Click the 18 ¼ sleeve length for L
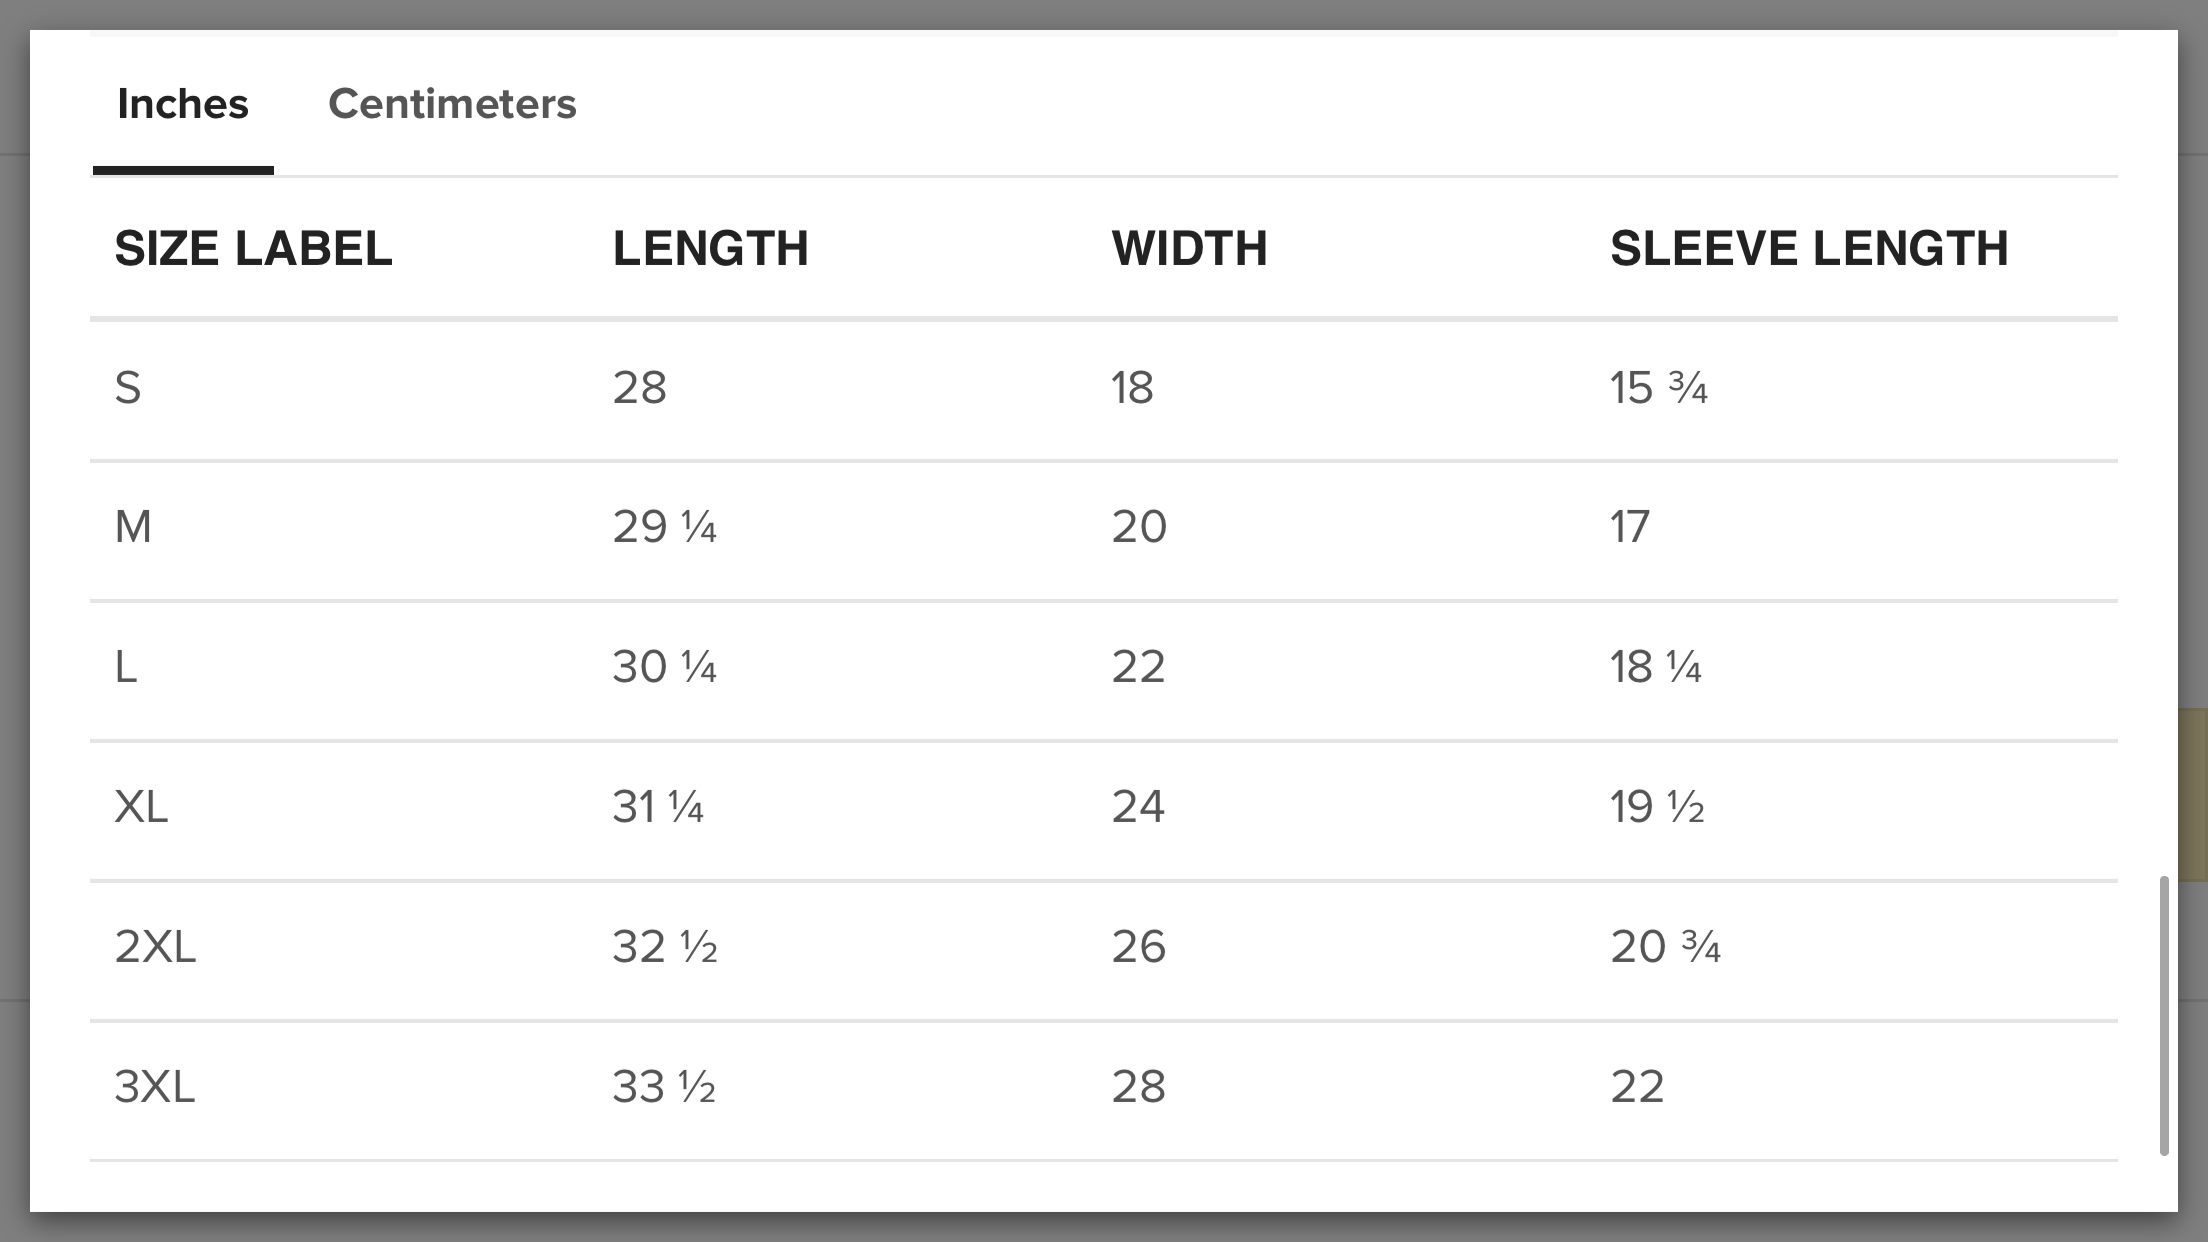The width and height of the screenshot is (2208, 1242). tap(1655, 667)
